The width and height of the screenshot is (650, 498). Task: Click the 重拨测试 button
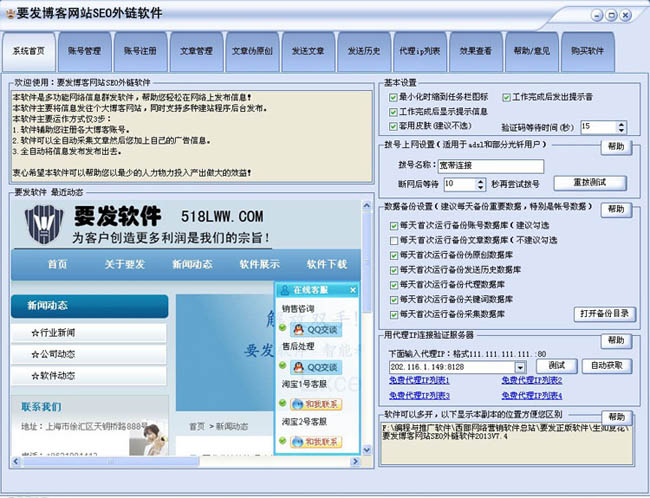click(590, 183)
